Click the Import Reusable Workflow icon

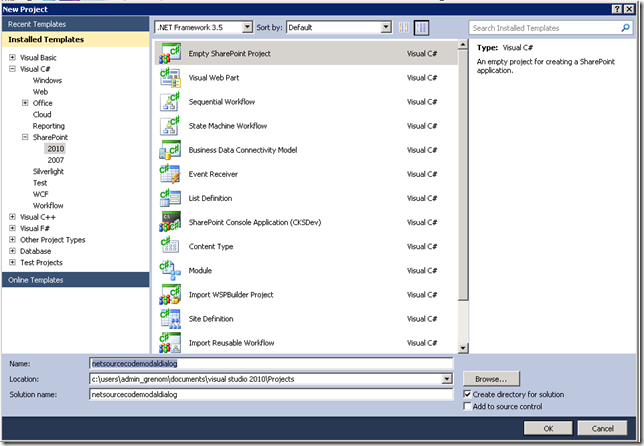pos(170,343)
